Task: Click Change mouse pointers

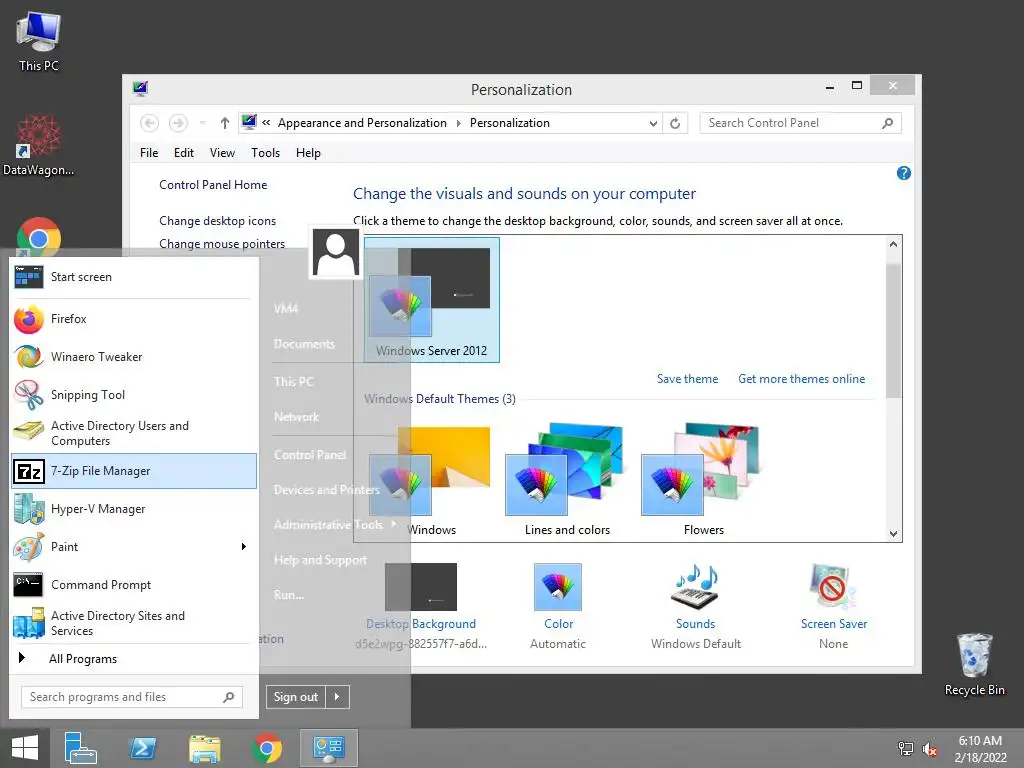Action: [222, 244]
